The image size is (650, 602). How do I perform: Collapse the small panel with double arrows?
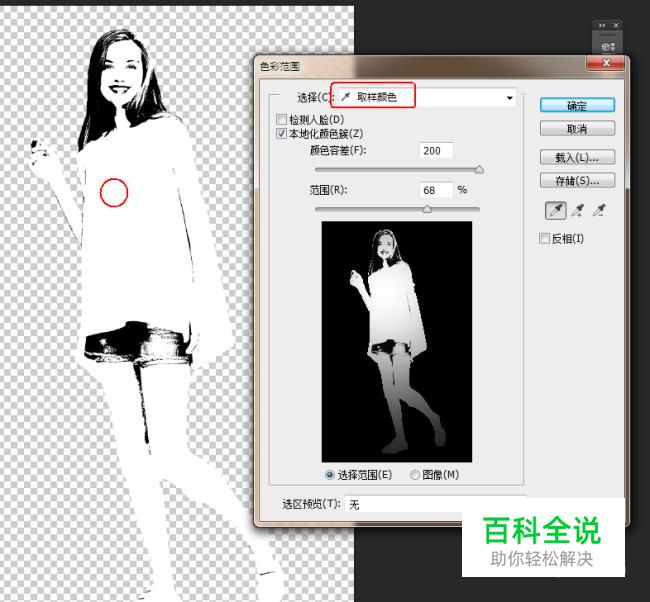[x=602, y=25]
